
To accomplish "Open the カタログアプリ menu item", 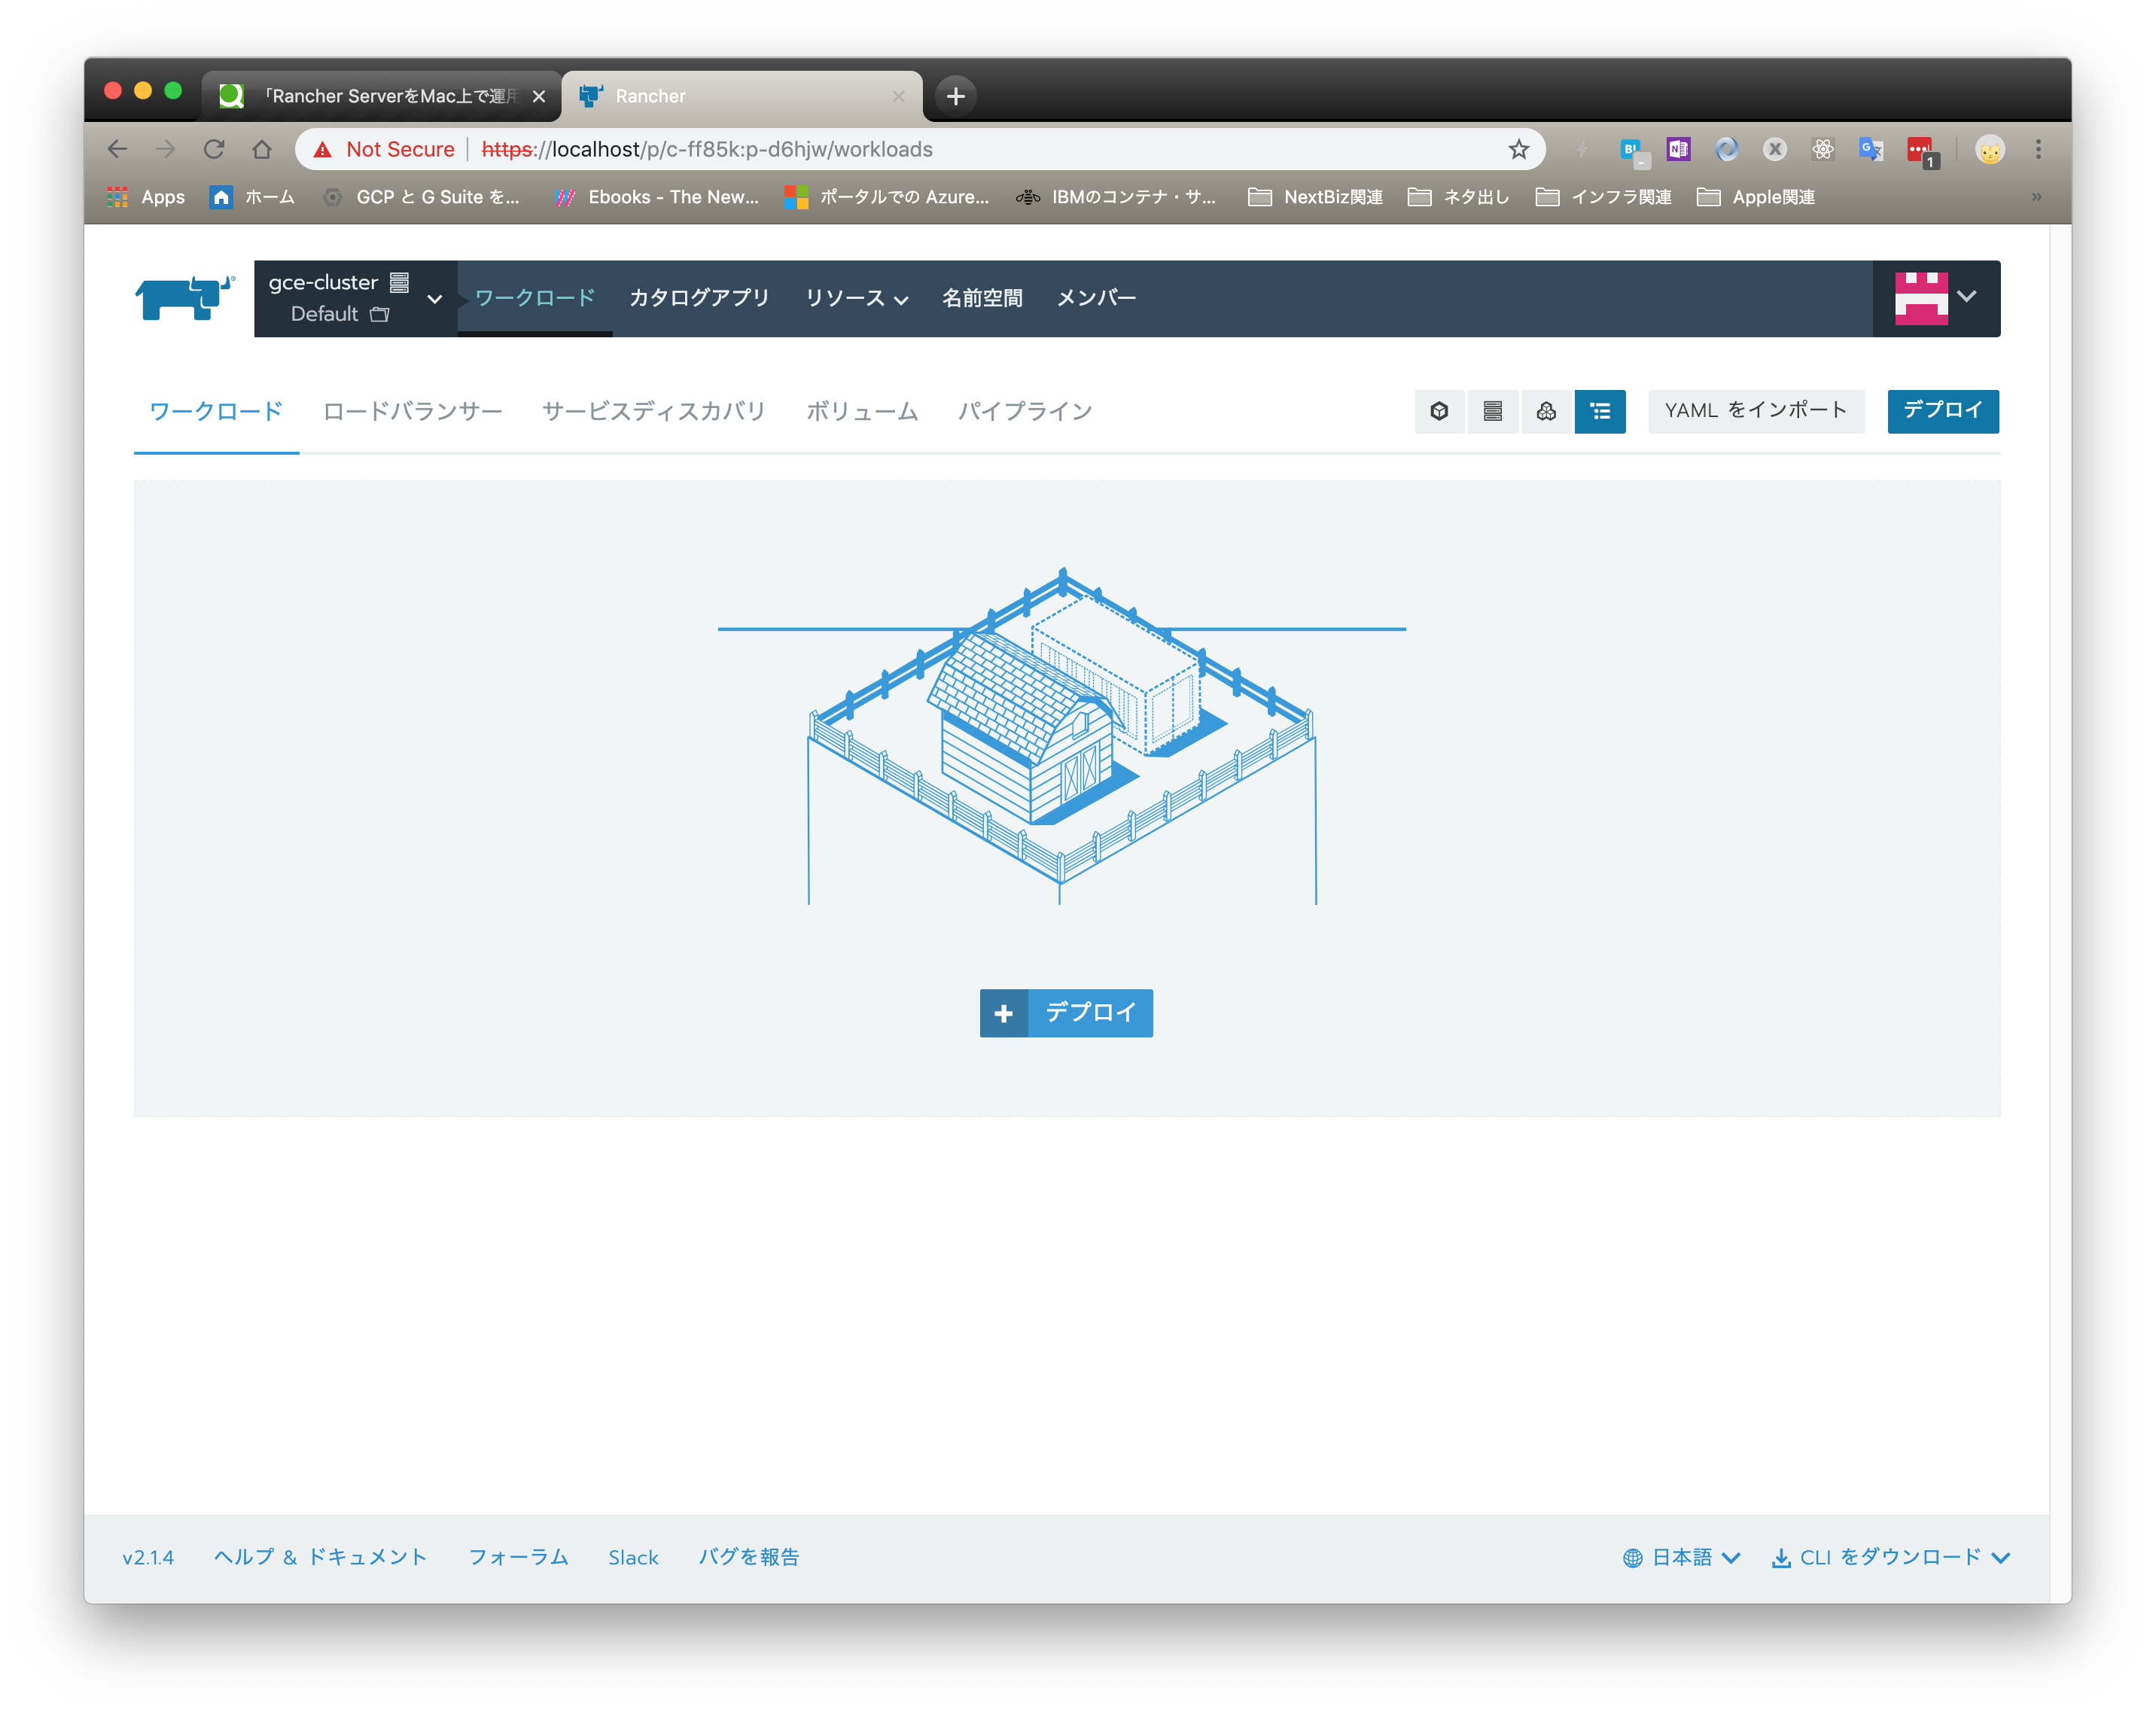I will pos(699,297).
